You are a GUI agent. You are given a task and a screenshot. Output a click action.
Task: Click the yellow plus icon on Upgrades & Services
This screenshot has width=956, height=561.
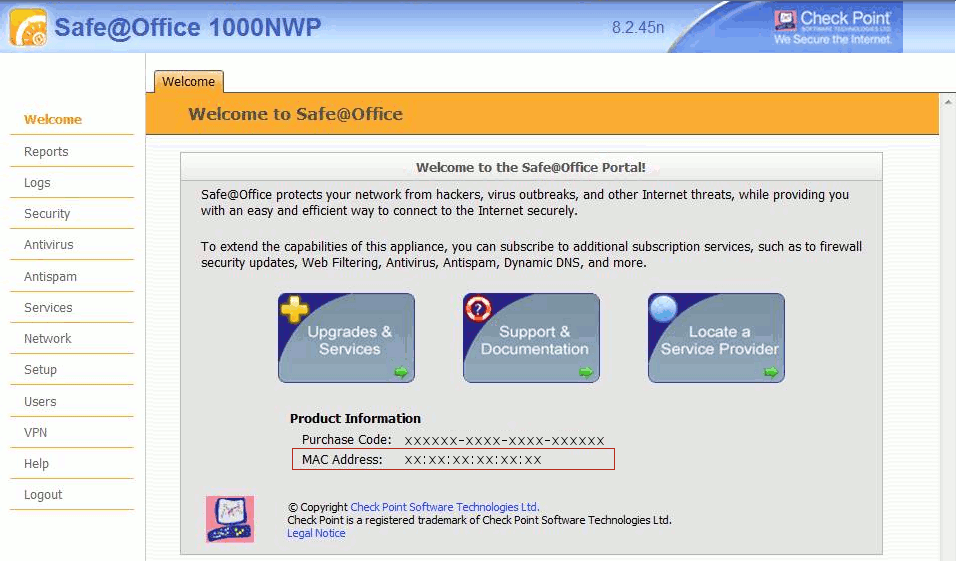(x=294, y=309)
